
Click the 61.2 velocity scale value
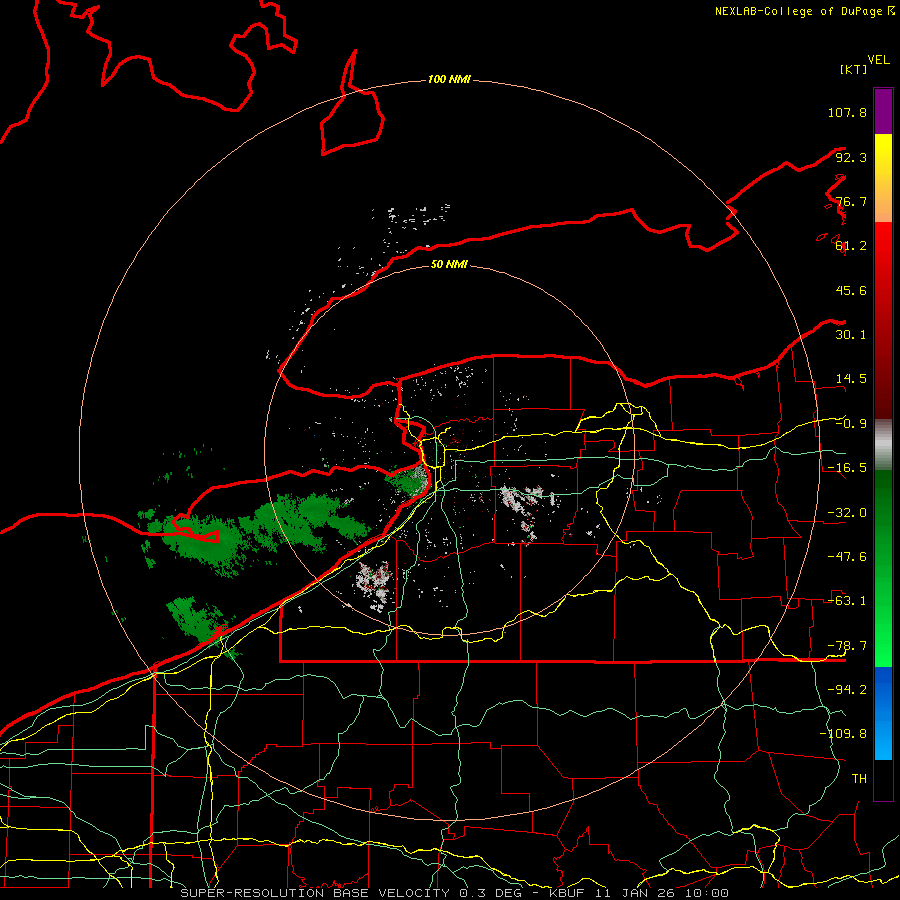coord(851,246)
